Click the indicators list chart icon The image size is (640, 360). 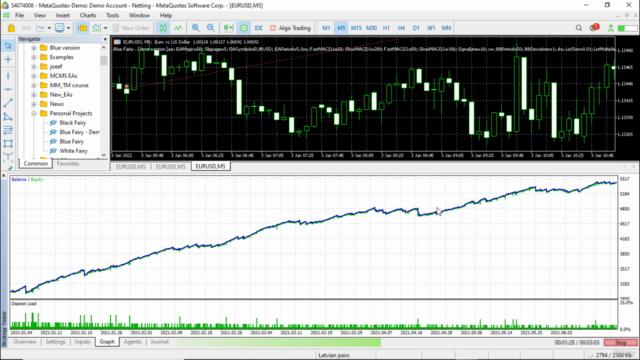96,28
